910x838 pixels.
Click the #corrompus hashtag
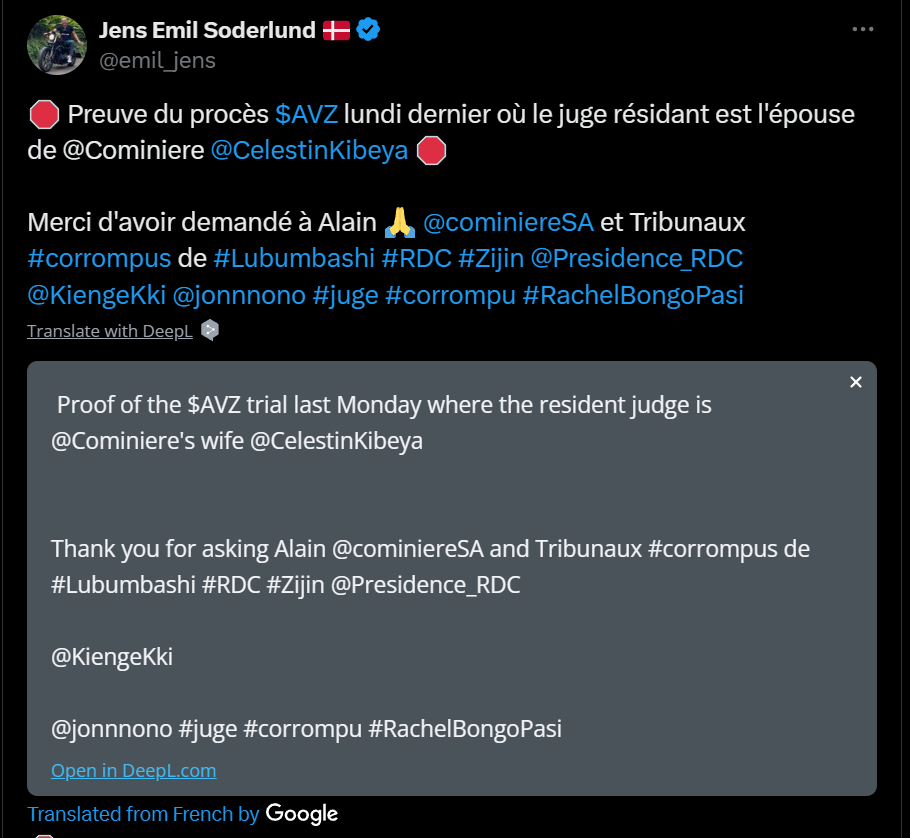pyautogui.click(x=99, y=258)
